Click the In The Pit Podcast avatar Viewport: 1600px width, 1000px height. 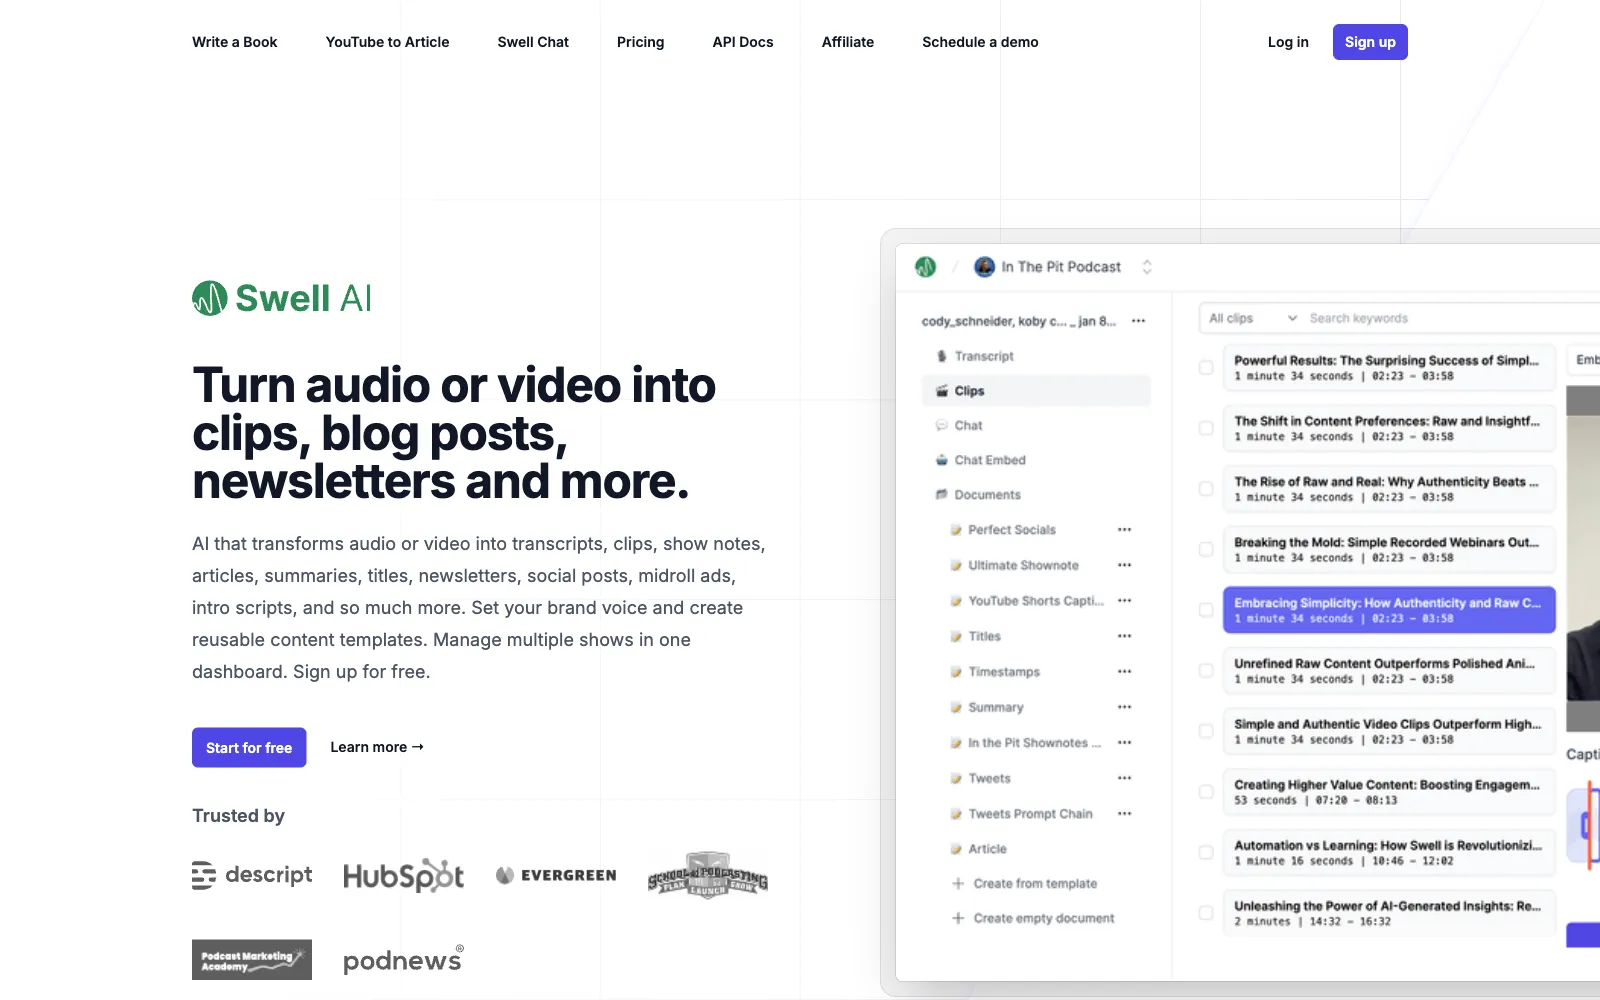pos(984,267)
